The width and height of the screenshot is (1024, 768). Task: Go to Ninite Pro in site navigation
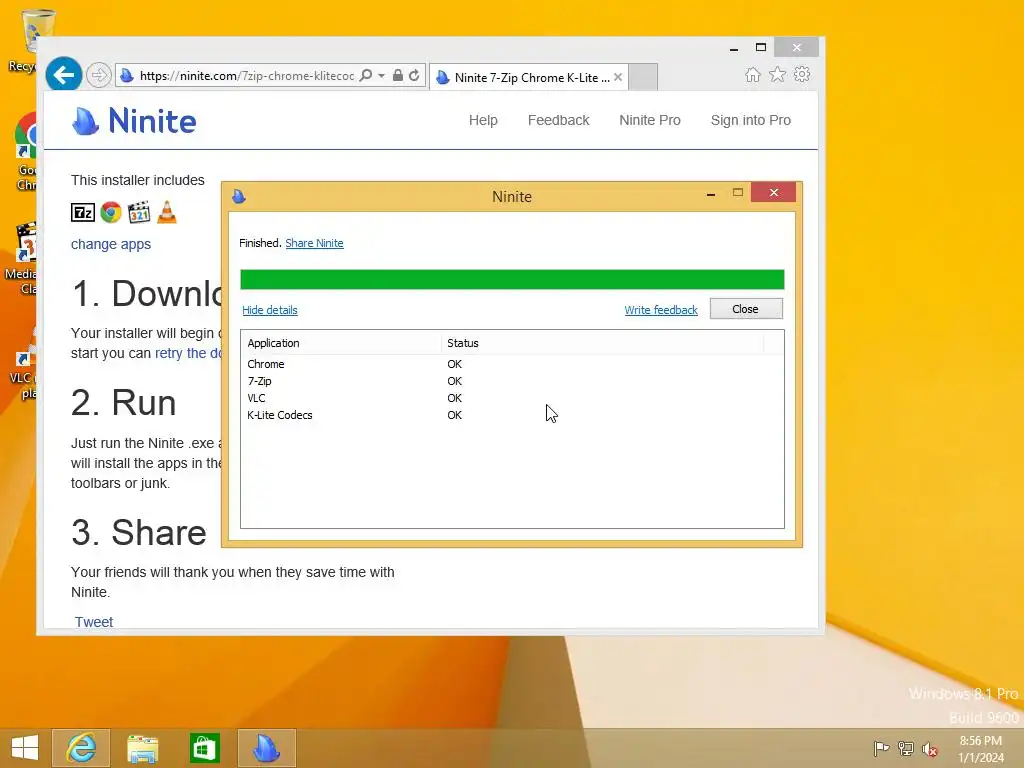pyautogui.click(x=650, y=120)
